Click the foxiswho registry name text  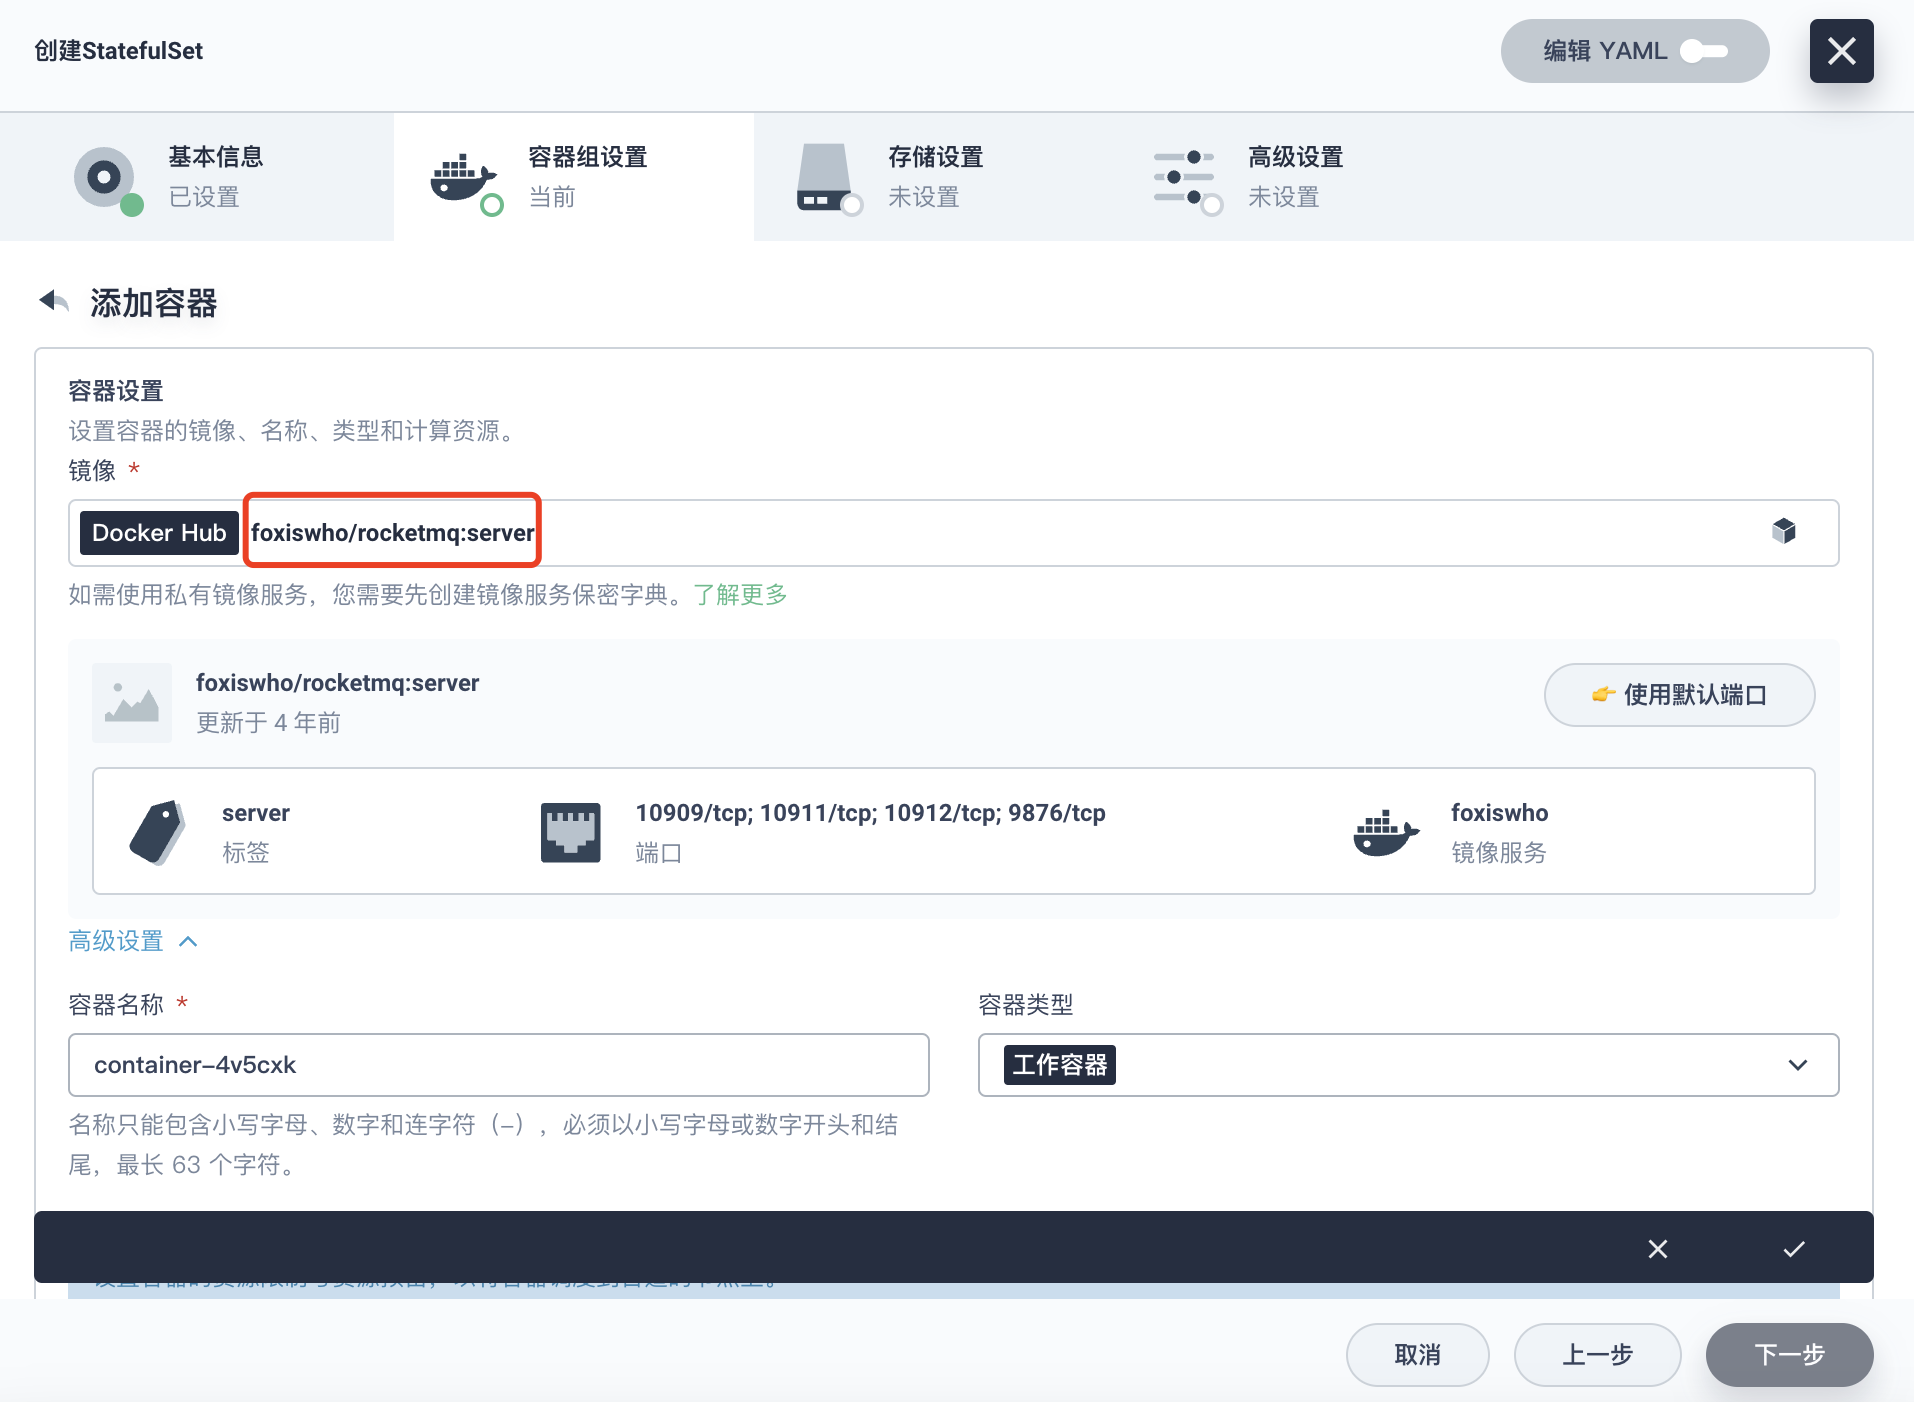pos(1499,813)
